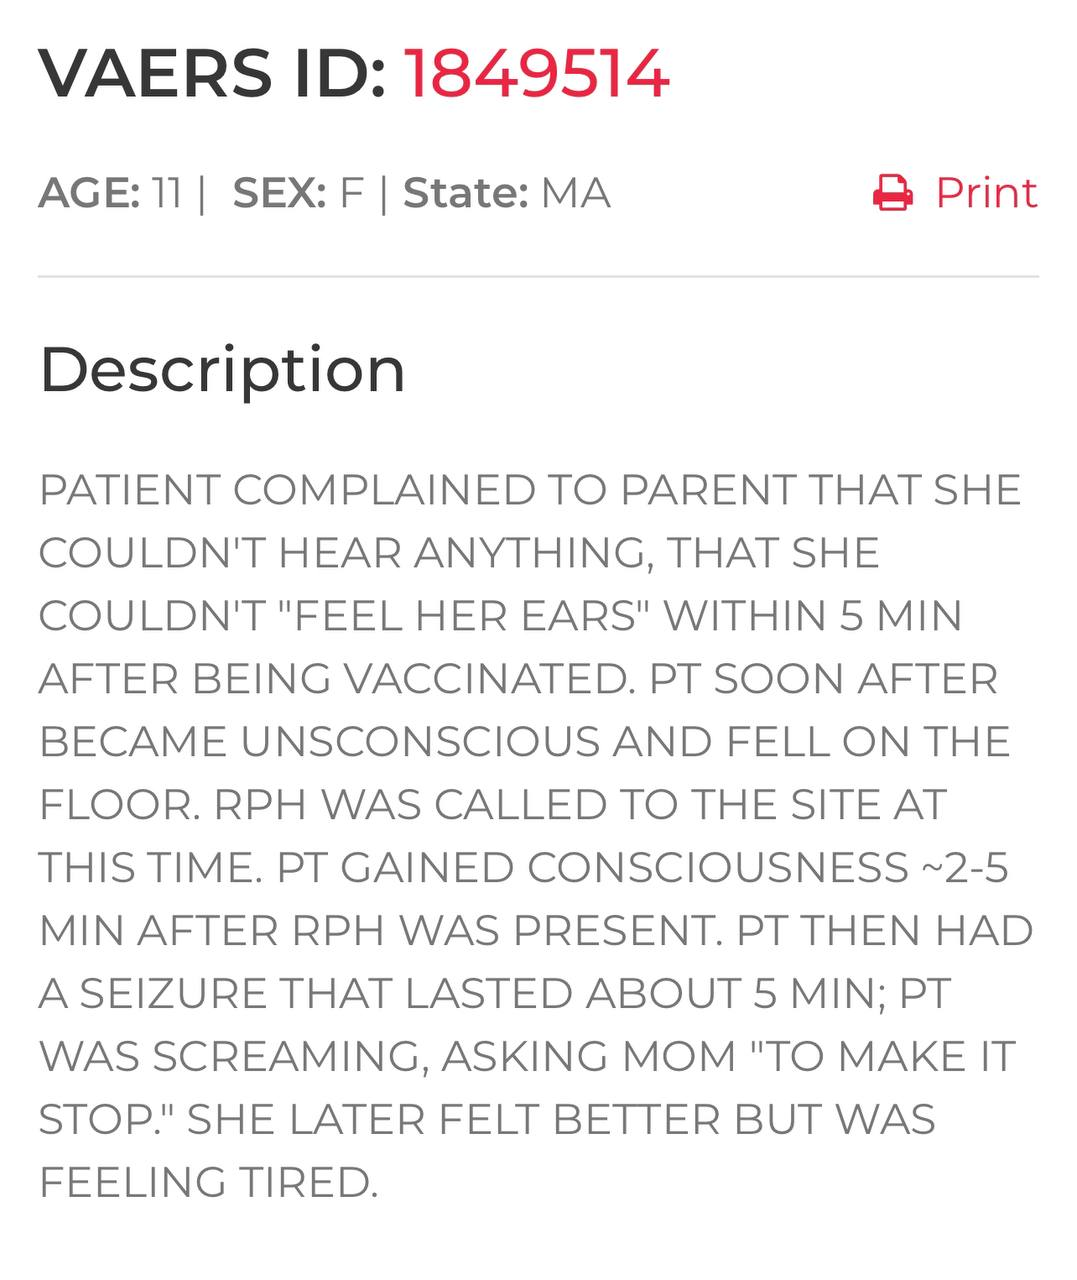Click the separator between sex and state

point(384,193)
